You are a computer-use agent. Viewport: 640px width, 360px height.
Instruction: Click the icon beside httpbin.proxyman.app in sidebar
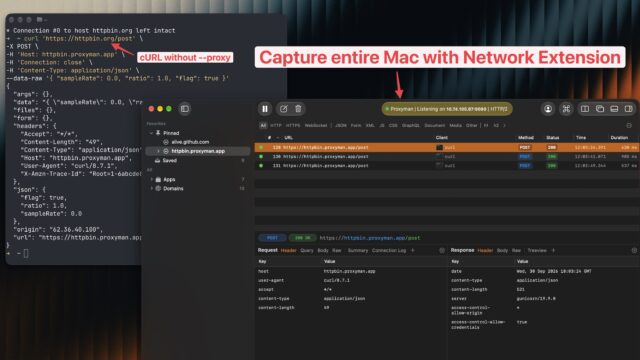tap(166, 151)
